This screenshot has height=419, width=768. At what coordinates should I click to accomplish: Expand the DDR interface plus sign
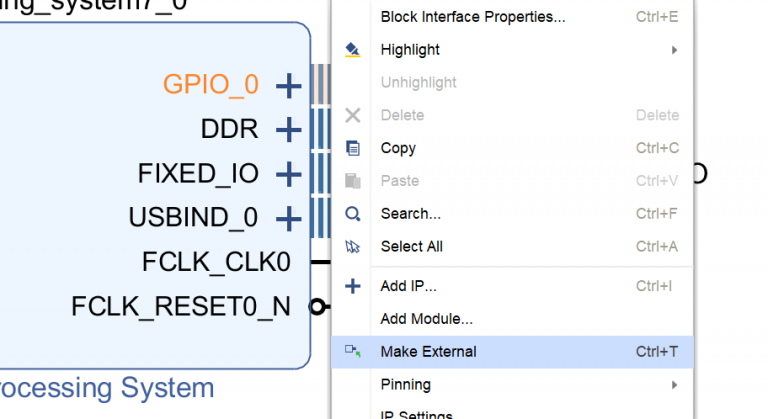tap(288, 129)
